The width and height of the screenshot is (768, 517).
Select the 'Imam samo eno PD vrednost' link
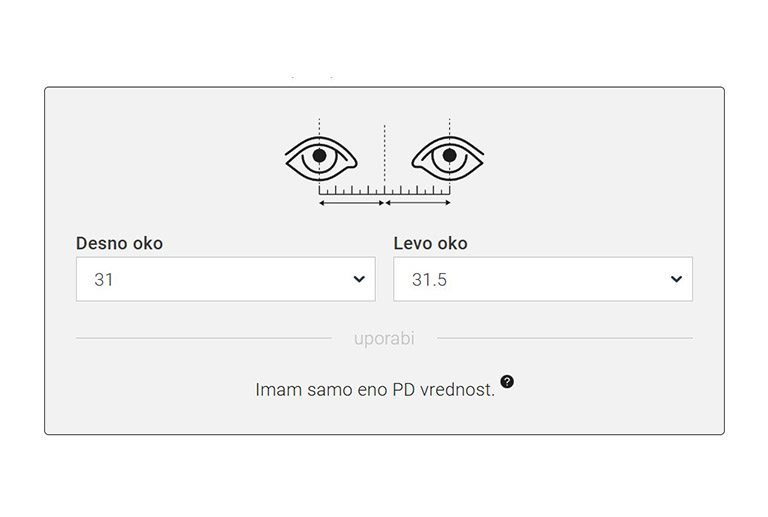[375, 390]
